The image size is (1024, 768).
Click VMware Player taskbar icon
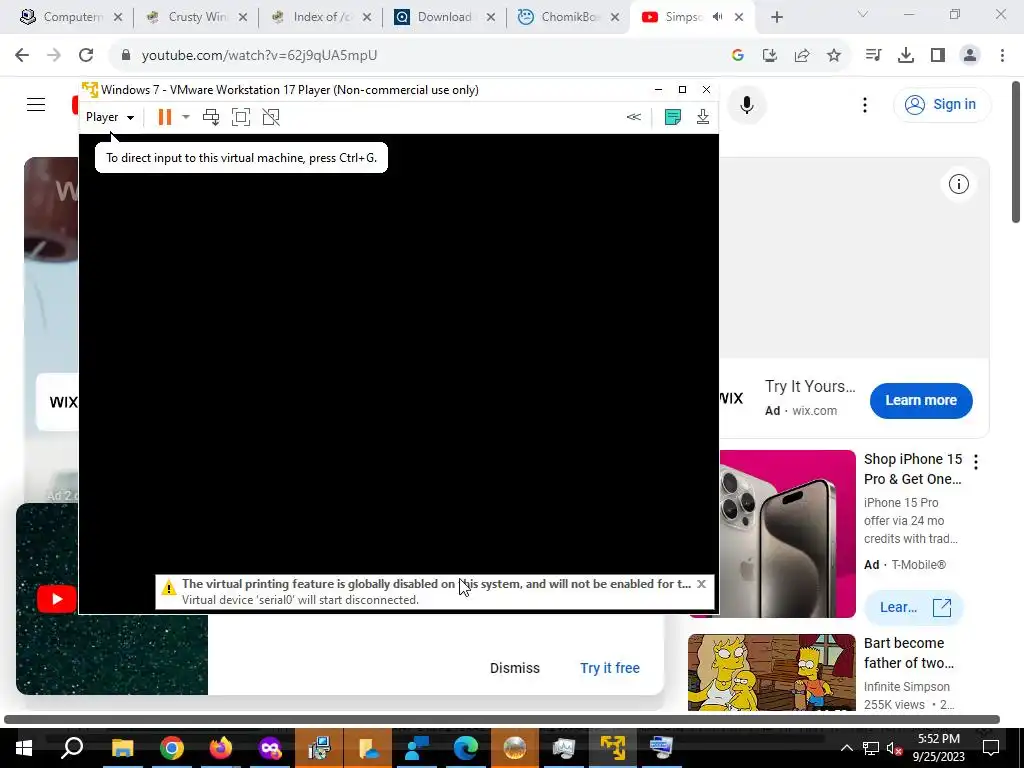pos(612,748)
